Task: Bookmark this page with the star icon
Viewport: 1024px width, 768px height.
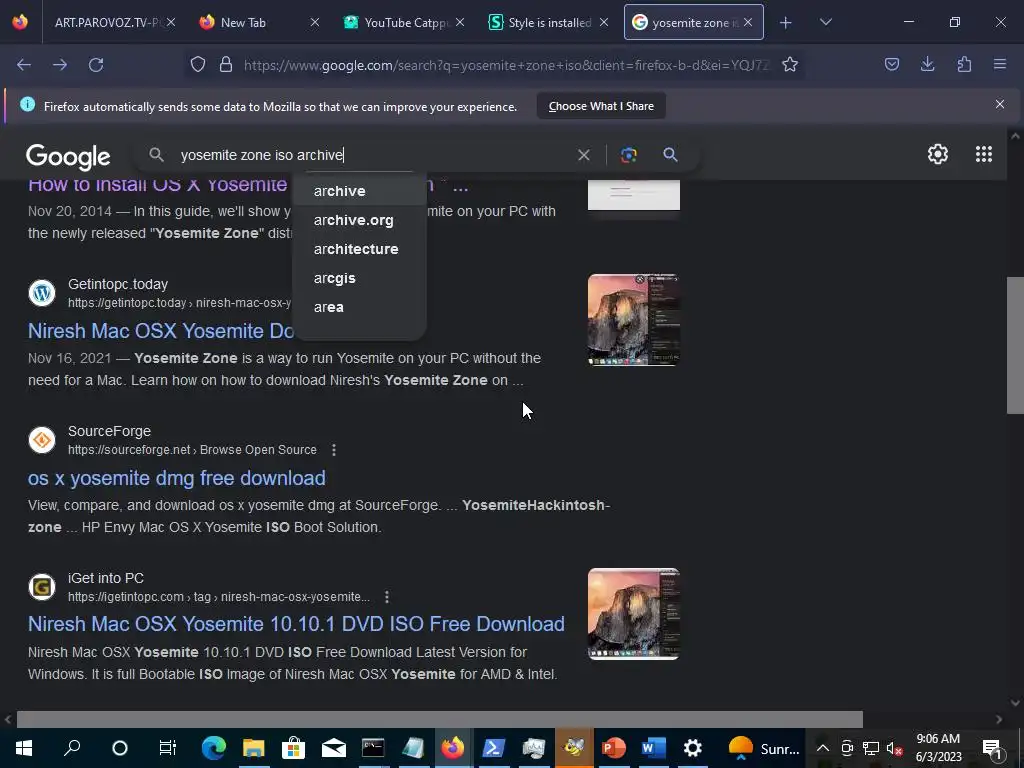Action: tap(790, 64)
